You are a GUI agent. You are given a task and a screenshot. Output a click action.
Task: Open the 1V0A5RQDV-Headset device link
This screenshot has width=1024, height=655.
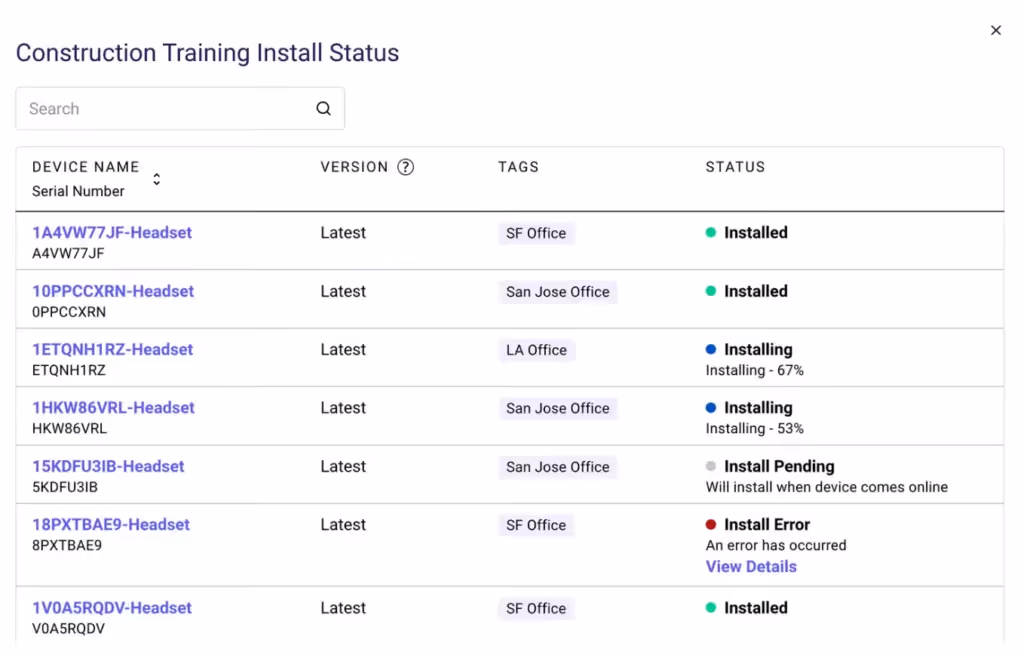[x=112, y=608]
